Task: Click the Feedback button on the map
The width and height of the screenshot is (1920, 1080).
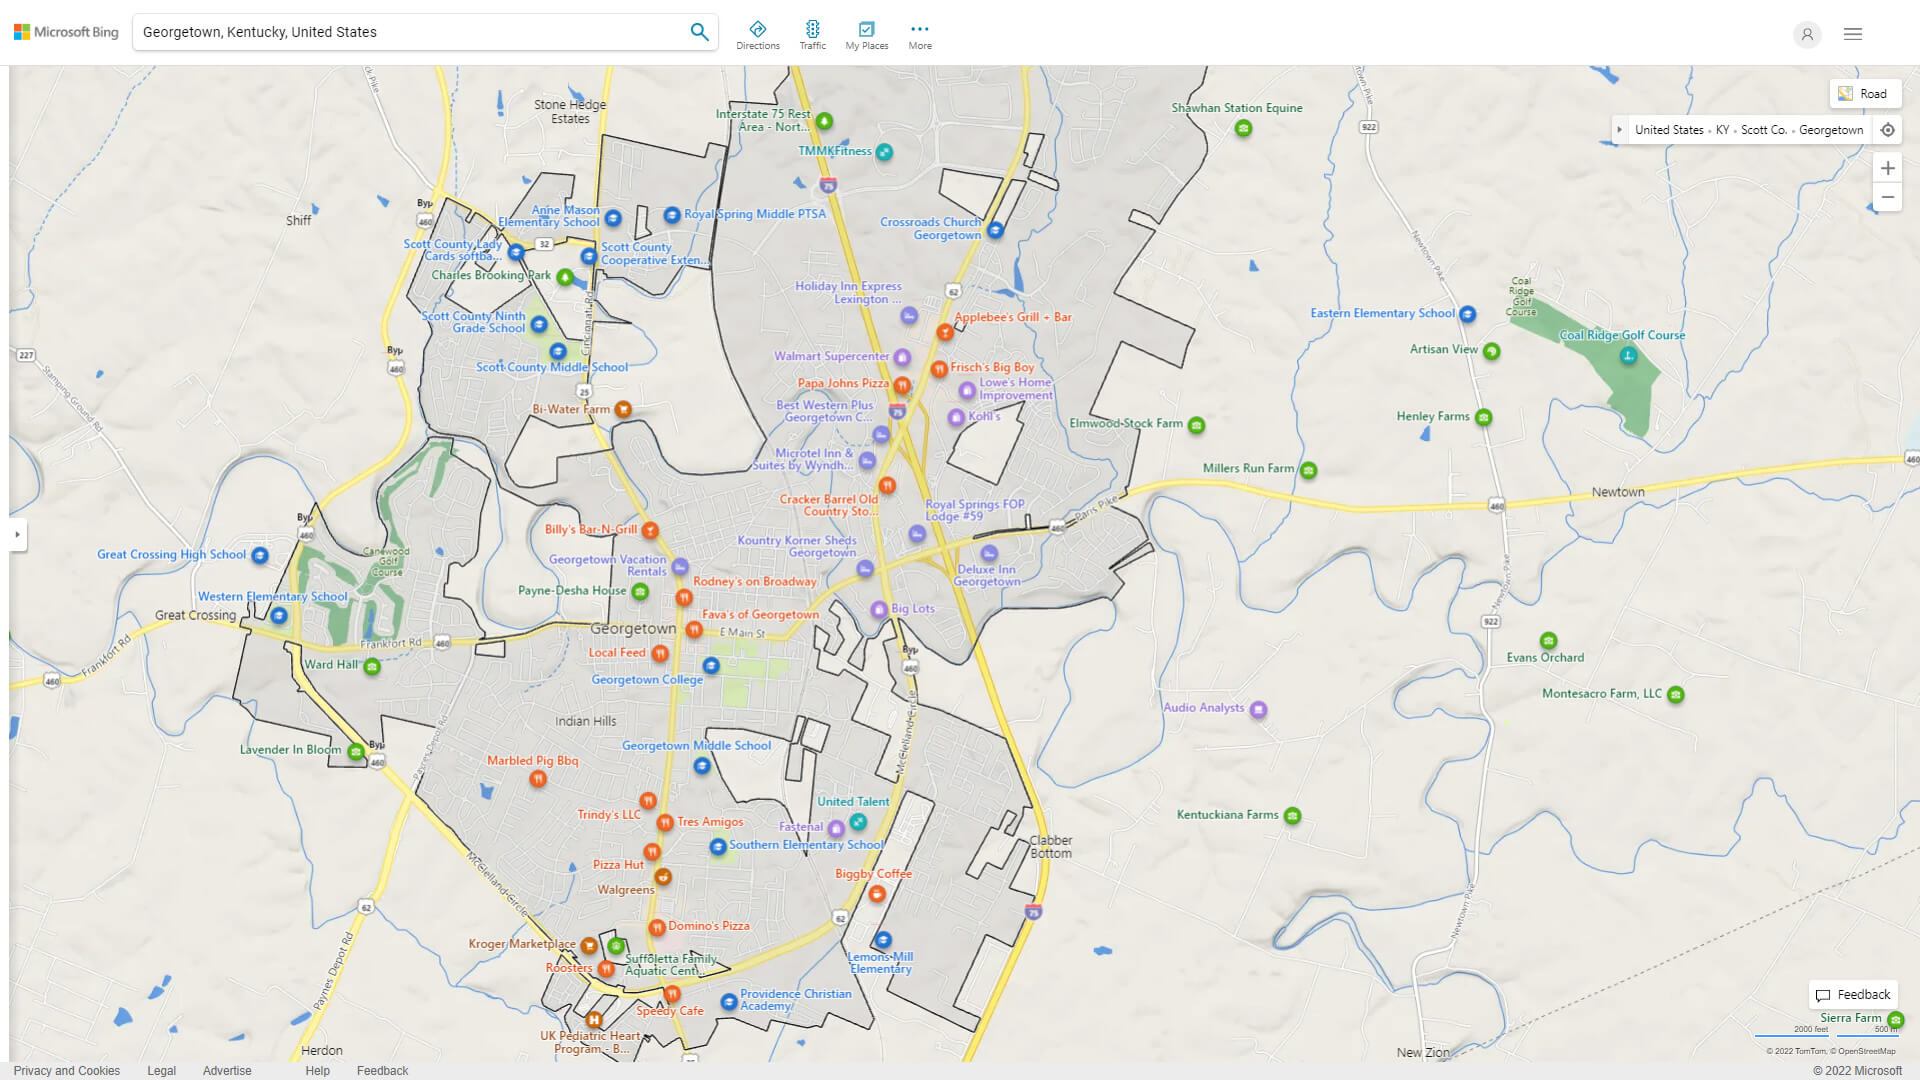Action: tap(1853, 994)
